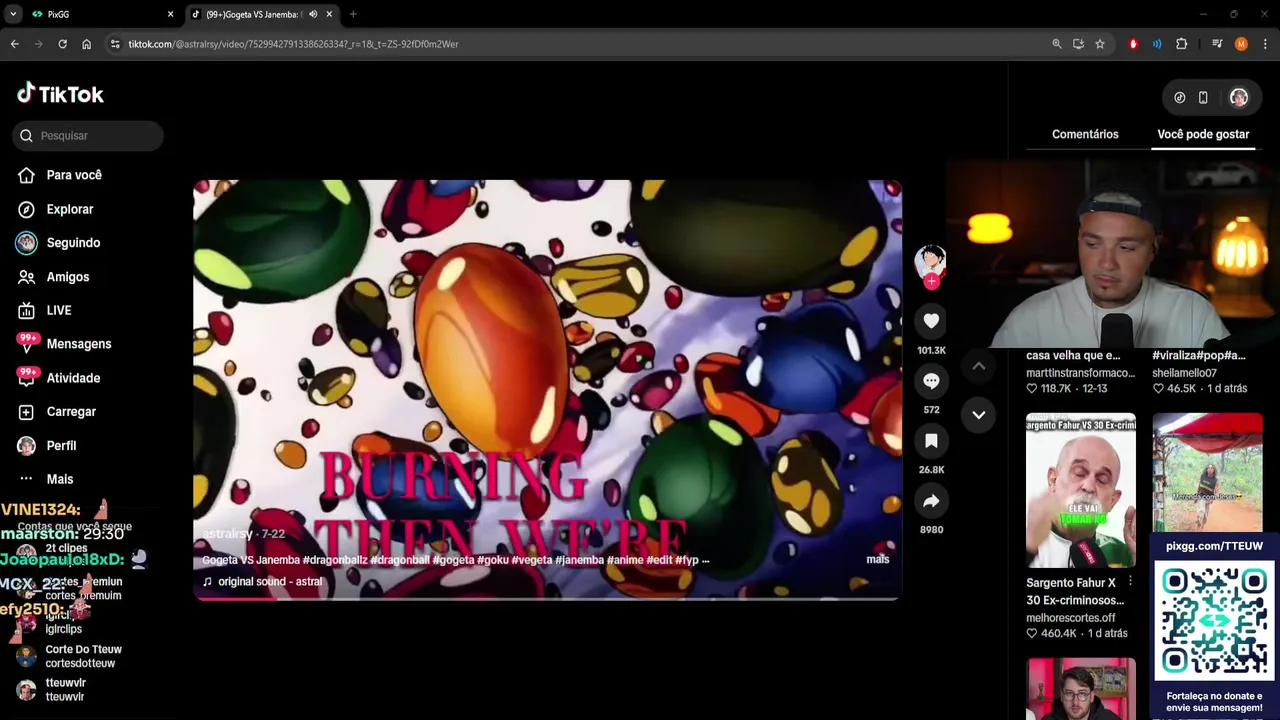This screenshot has height=720, width=1280.
Task: Open the blue sound-wave extension
Action: pyautogui.click(x=1157, y=44)
